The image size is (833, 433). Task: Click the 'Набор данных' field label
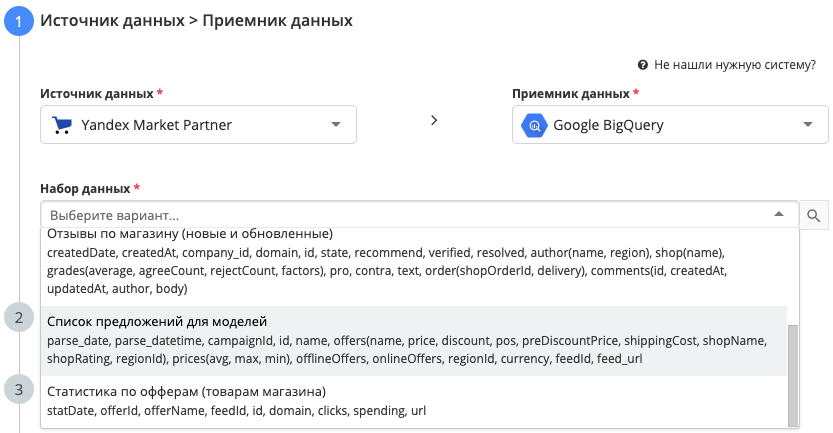tap(85, 188)
